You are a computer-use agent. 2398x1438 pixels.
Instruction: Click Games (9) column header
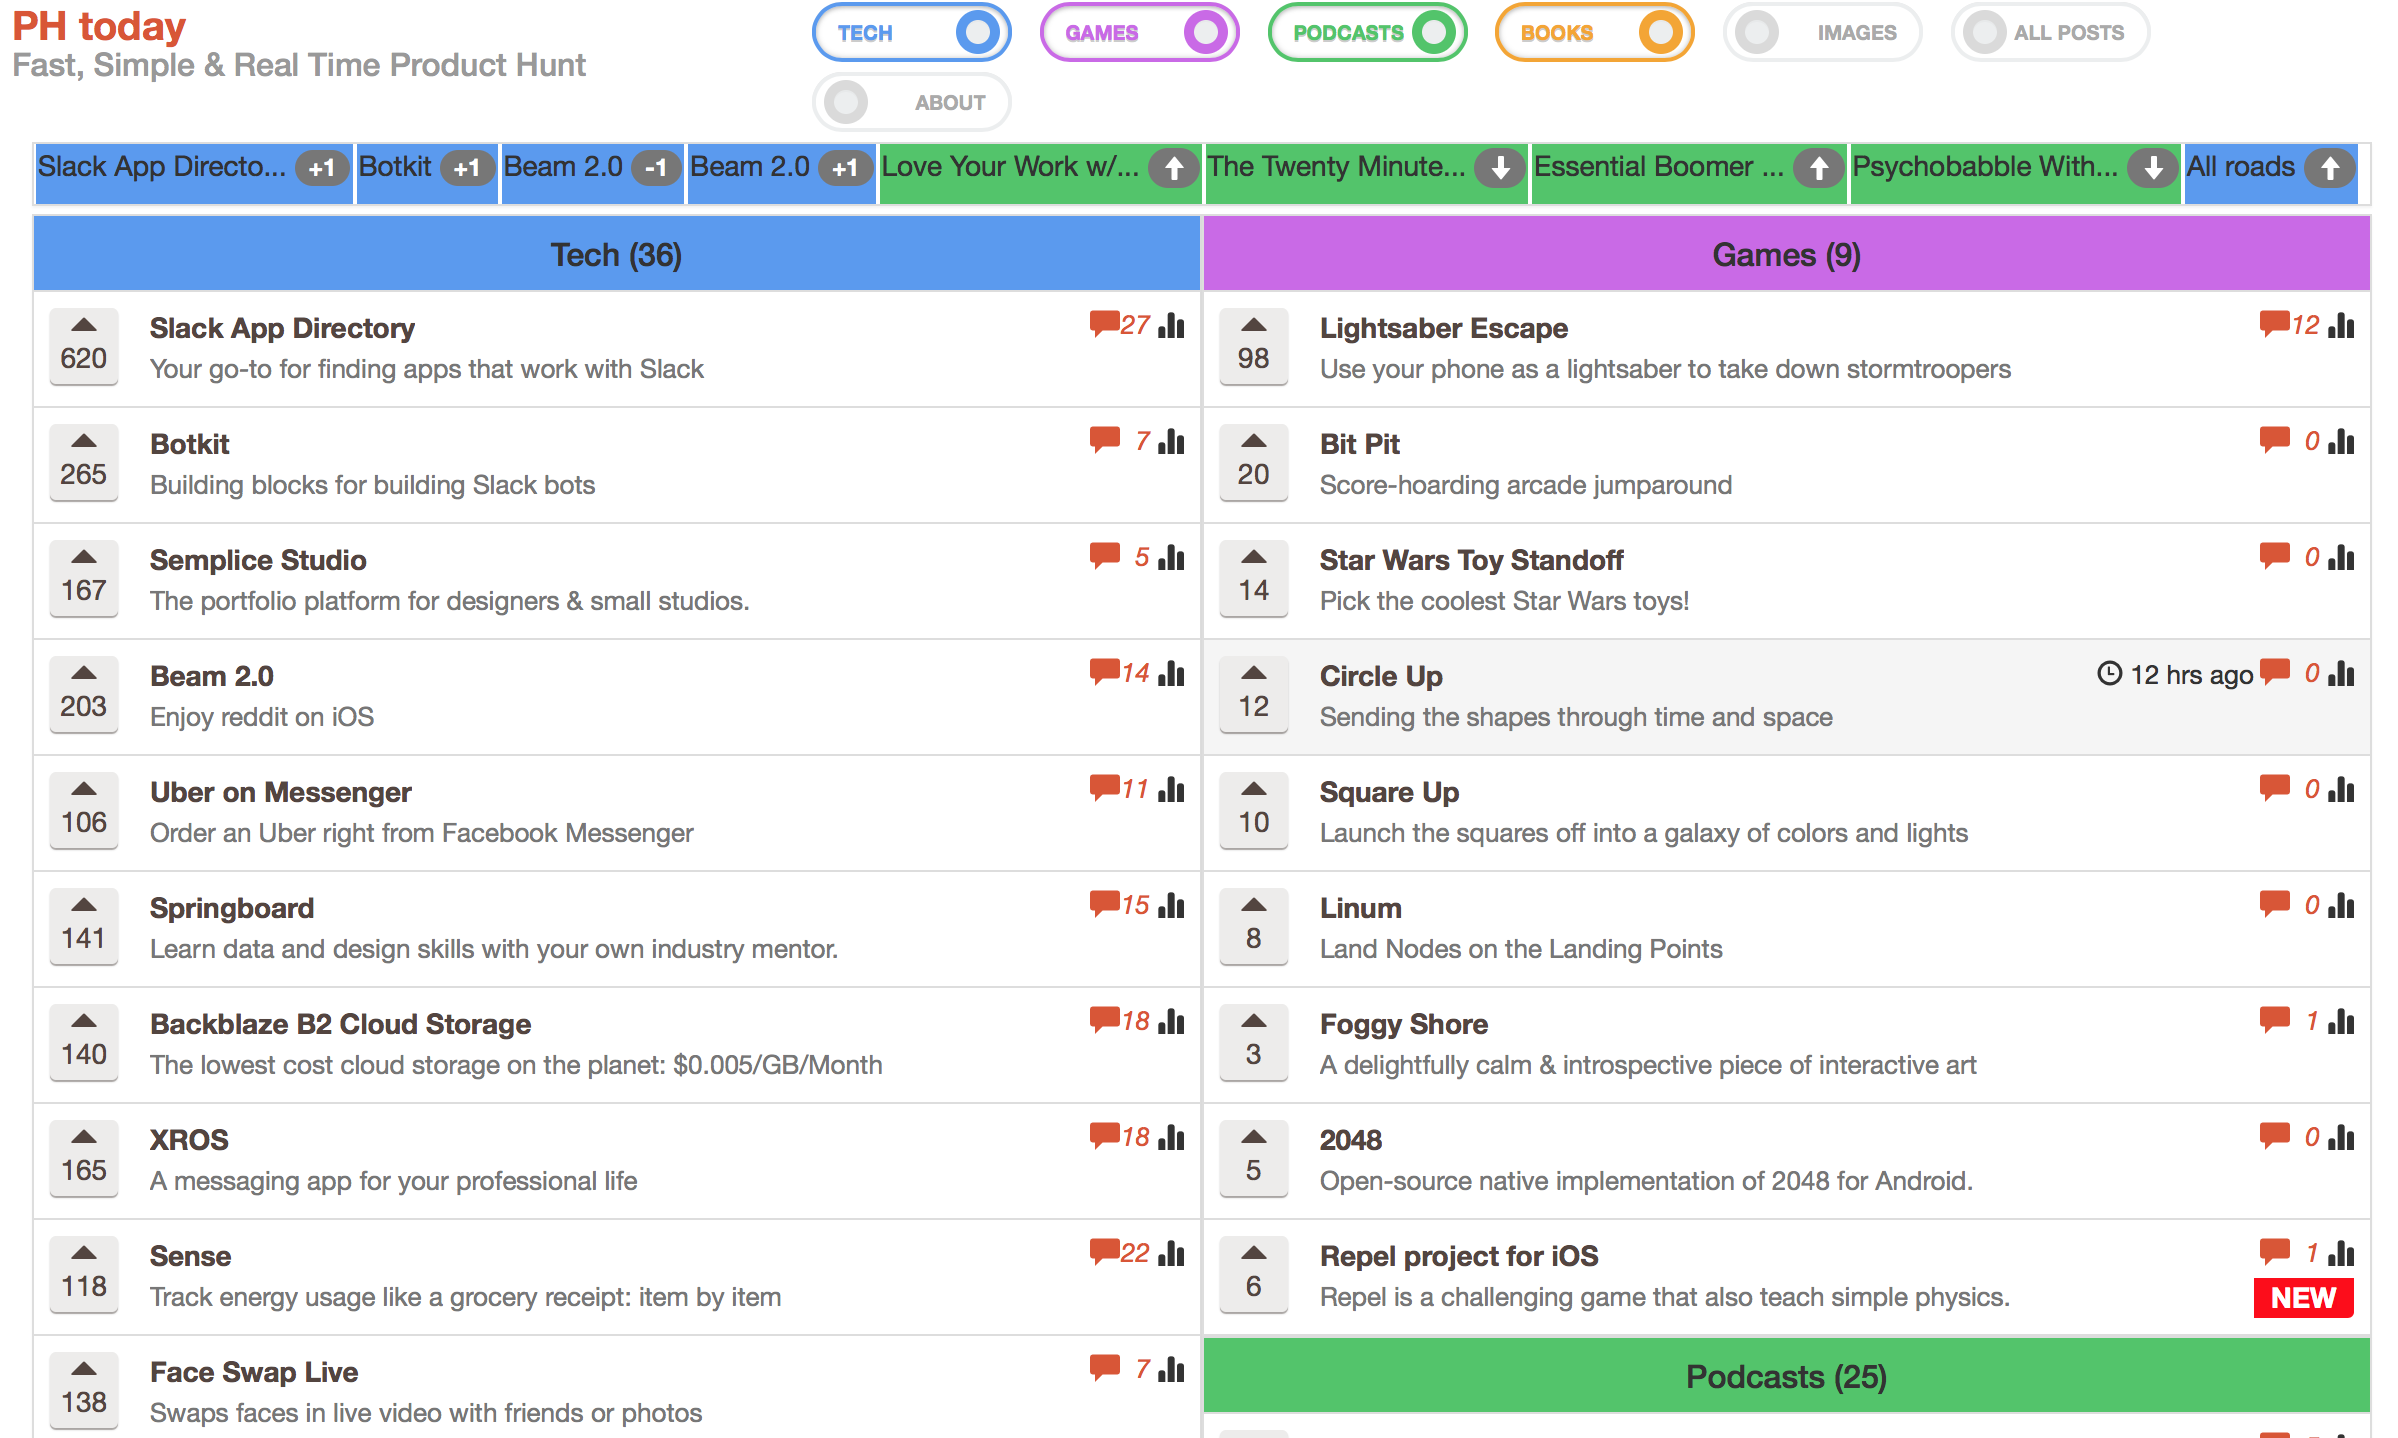pos(1787,254)
